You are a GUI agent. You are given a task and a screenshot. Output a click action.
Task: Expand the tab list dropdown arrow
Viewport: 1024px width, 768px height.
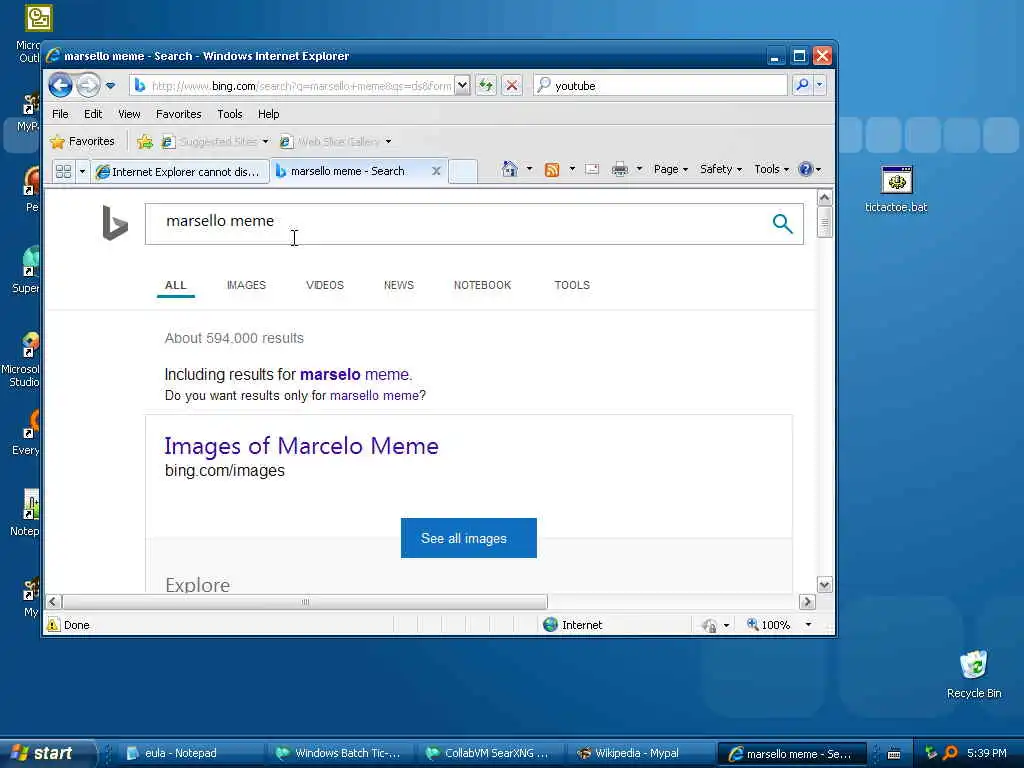(x=82, y=172)
